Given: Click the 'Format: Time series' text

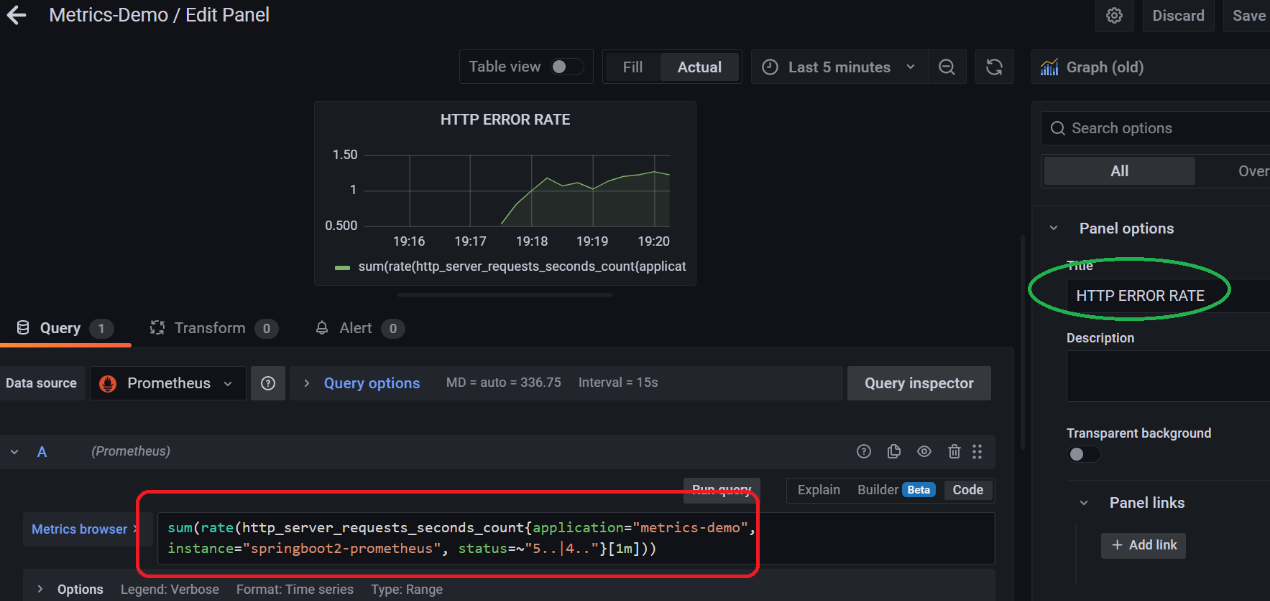Looking at the screenshot, I should 295,589.
